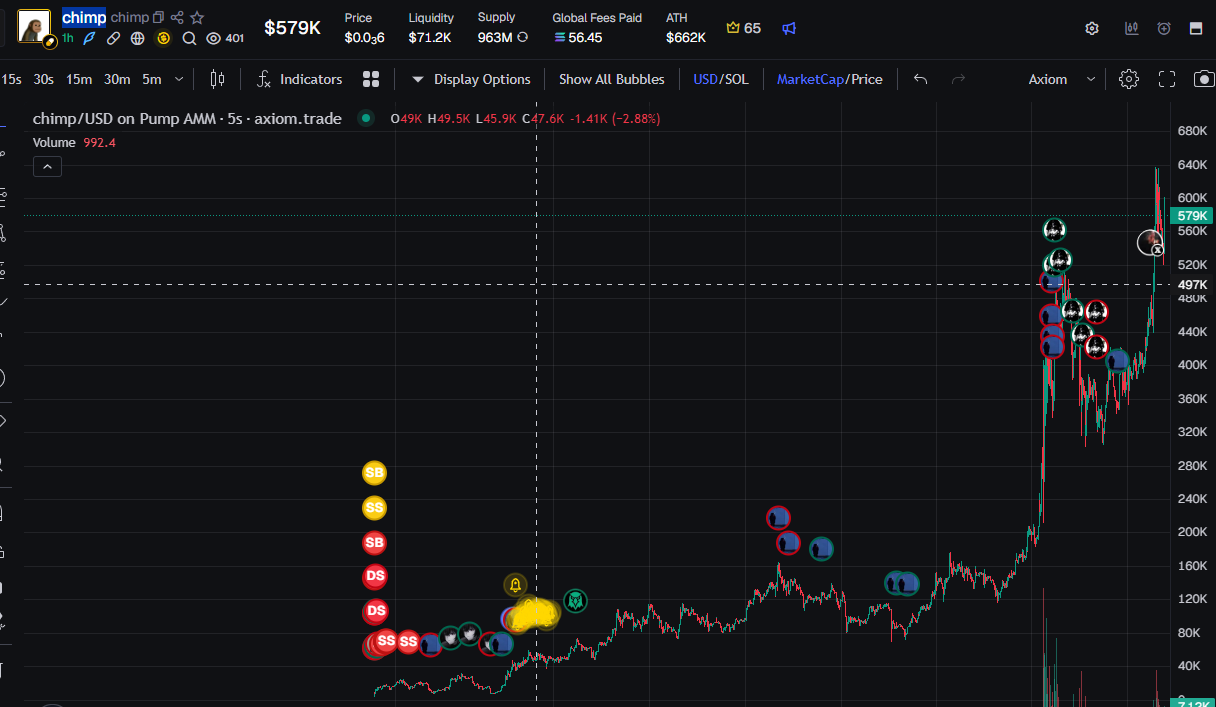Click the four-square layout templates icon
This screenshot has width=1216, height=707.
coord(371,79)
